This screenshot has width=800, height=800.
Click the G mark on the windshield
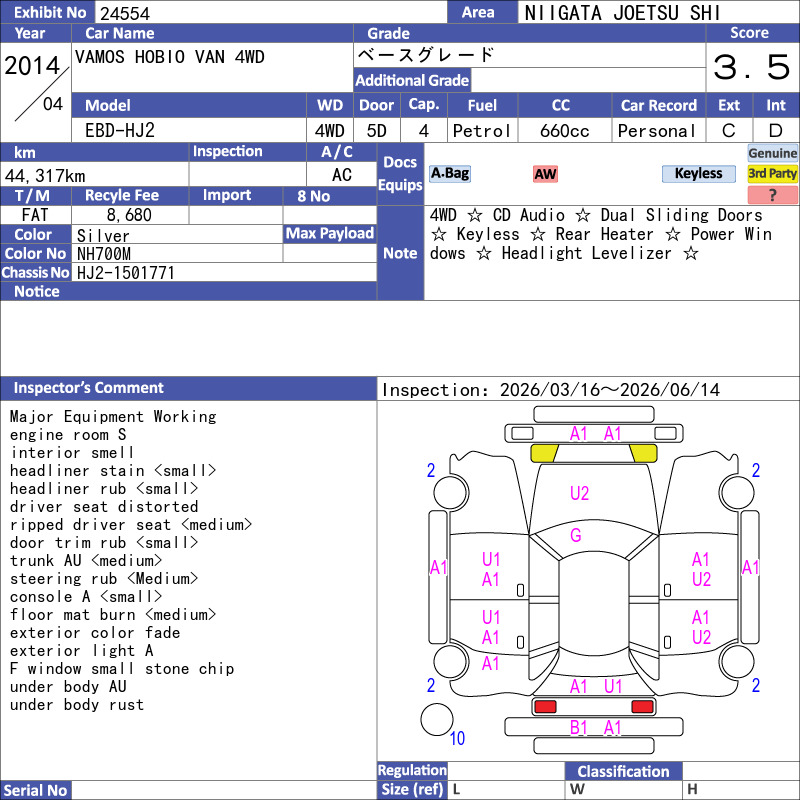[576, 535]
